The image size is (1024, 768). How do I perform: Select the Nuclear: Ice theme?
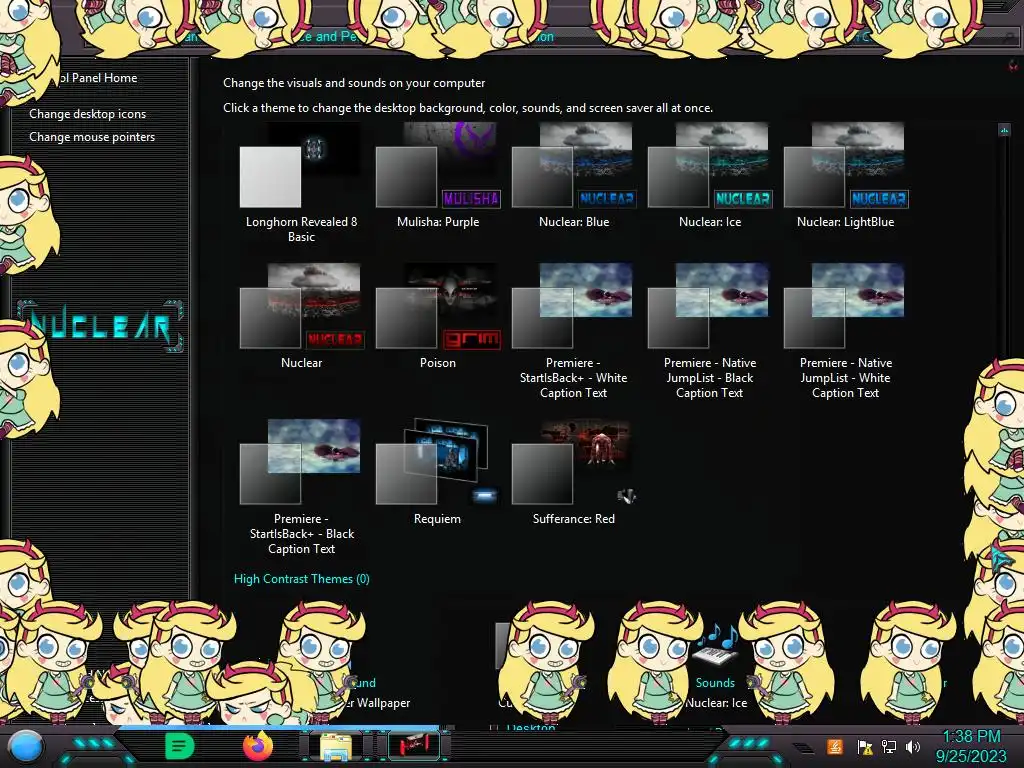coord(710,176)
